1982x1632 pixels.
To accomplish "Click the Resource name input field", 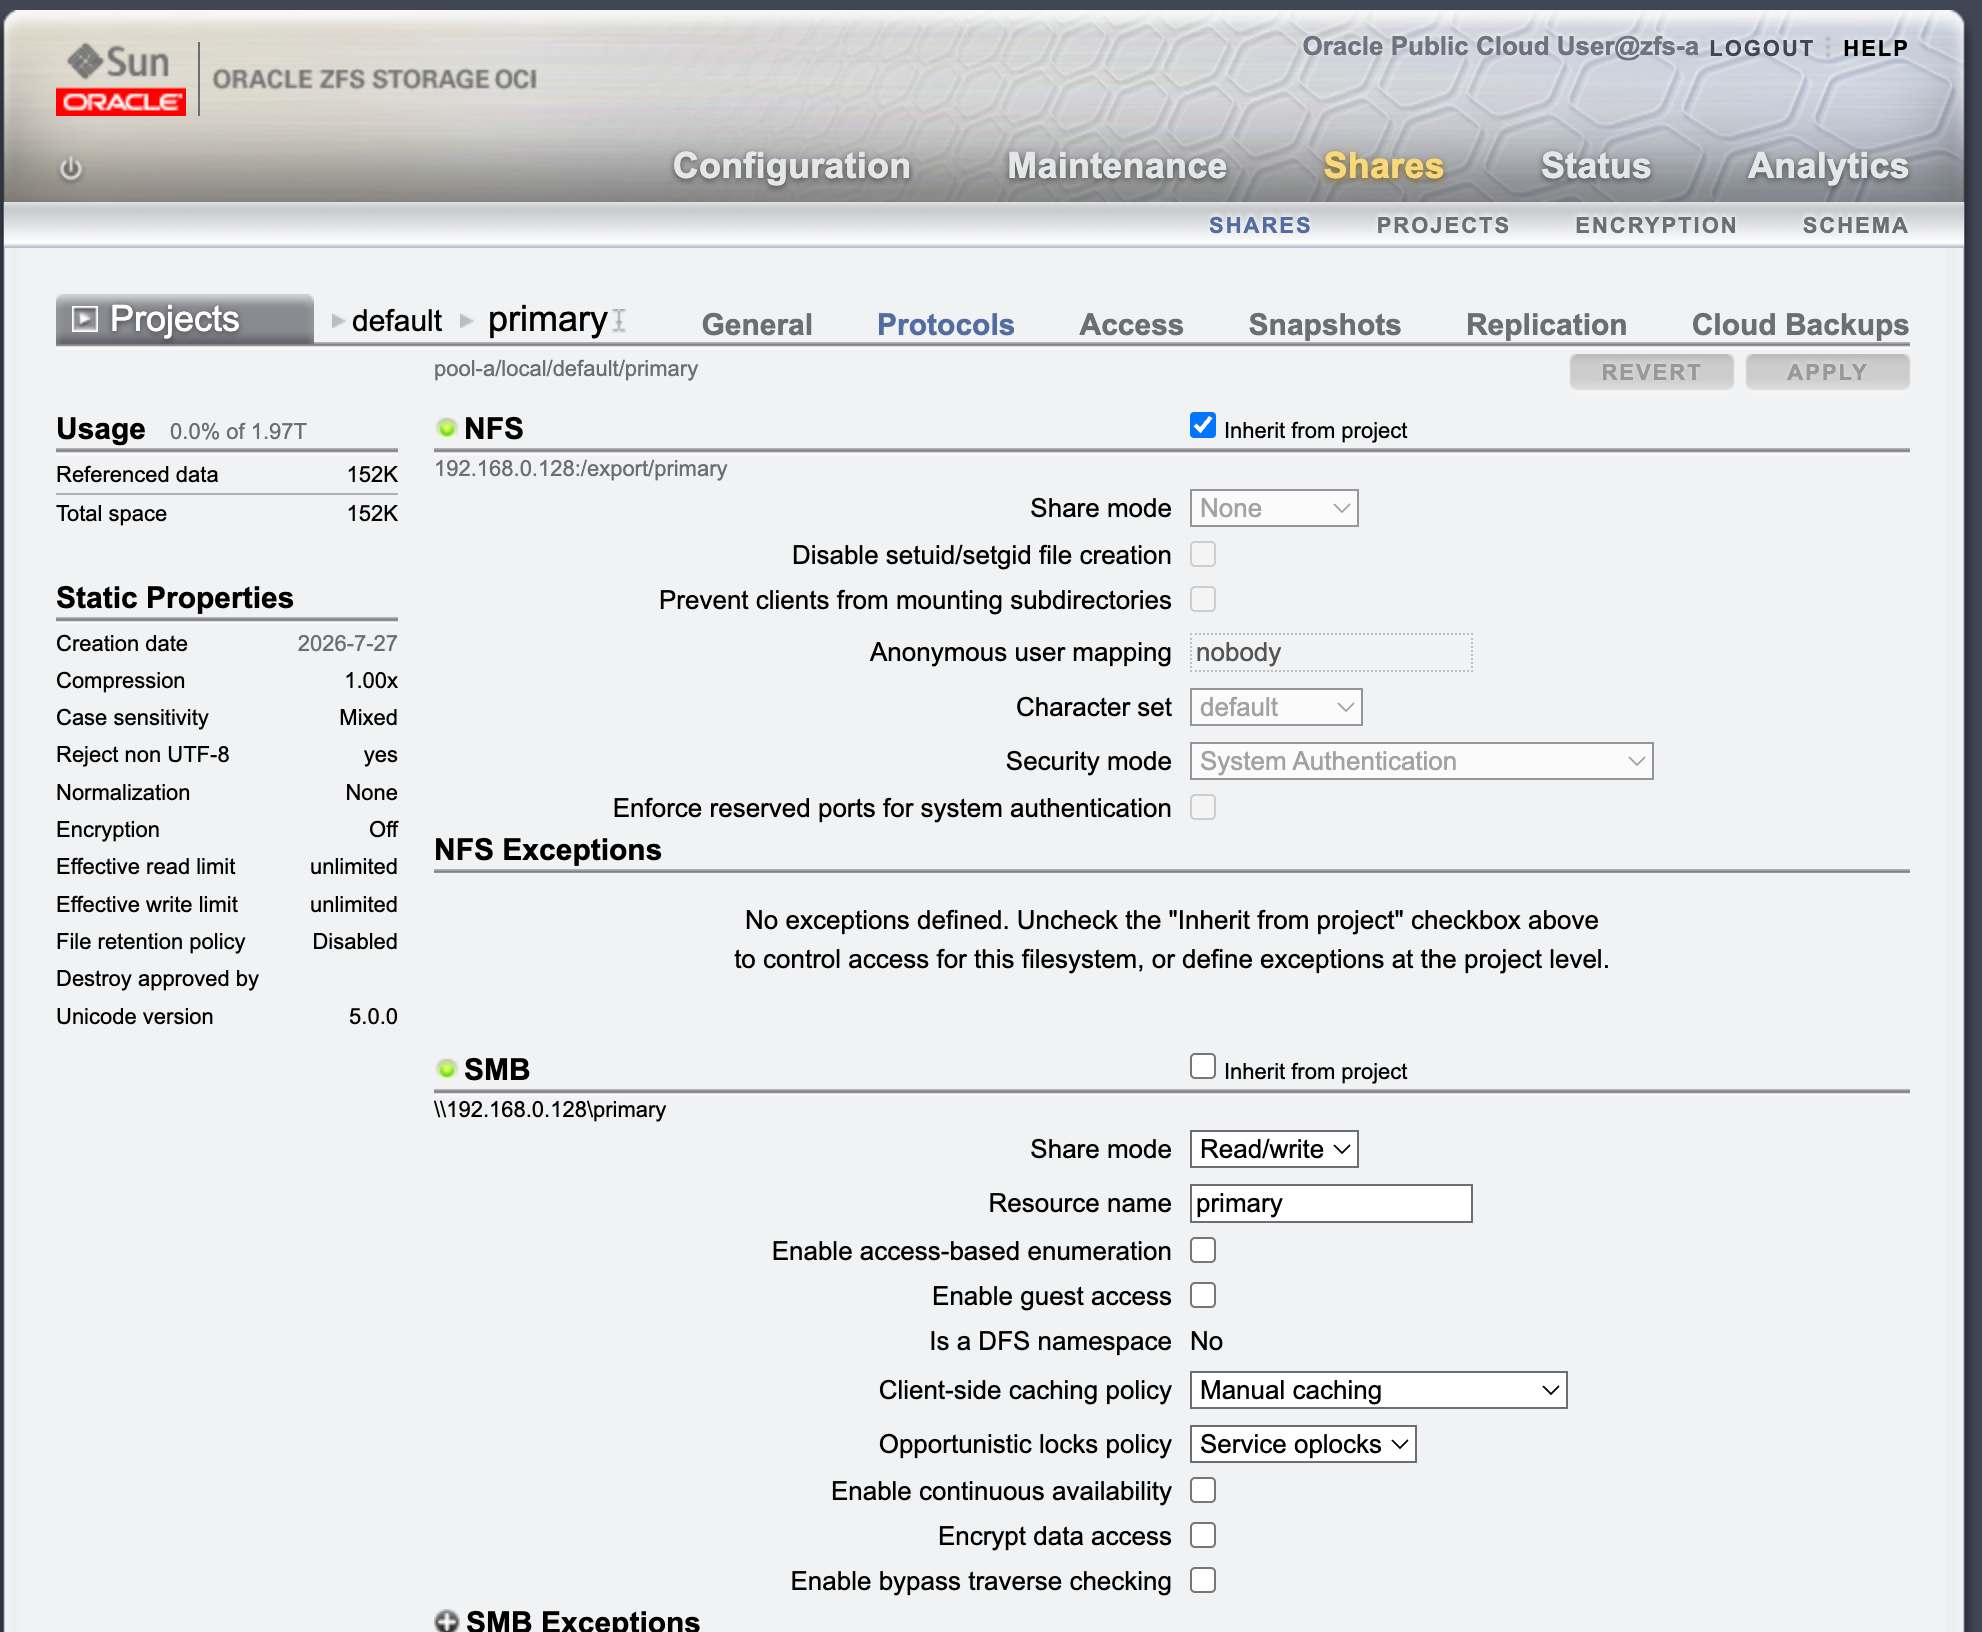I will pyautogui.click(x=1331, y=1203).
